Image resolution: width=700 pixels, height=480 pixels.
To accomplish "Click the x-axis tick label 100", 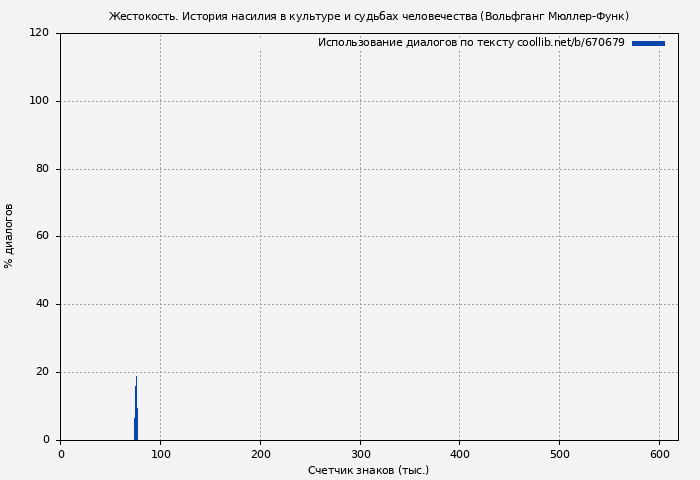I will tap(160, 454).
